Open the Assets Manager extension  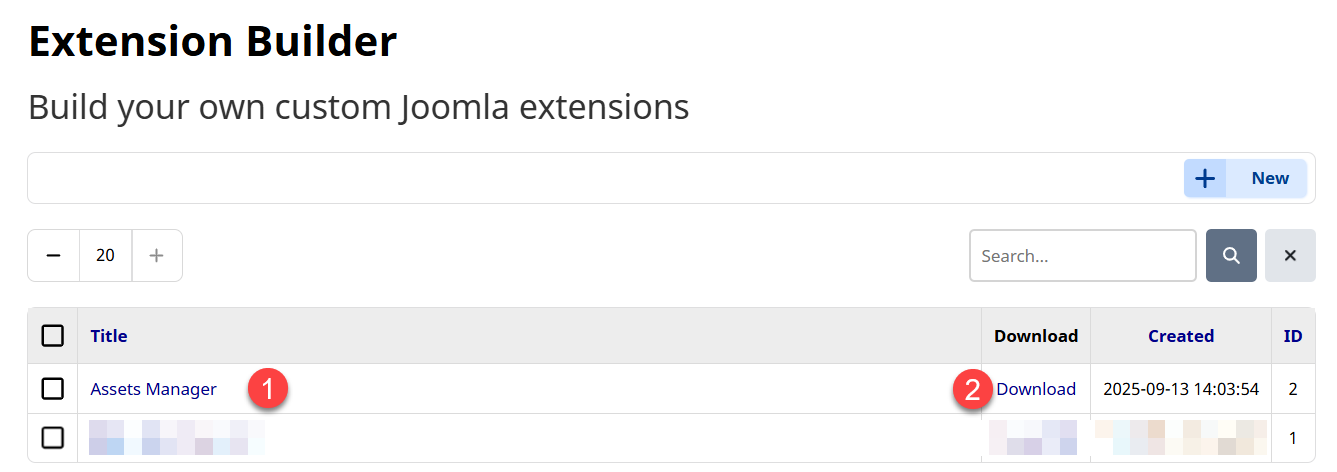pos(153,389)
